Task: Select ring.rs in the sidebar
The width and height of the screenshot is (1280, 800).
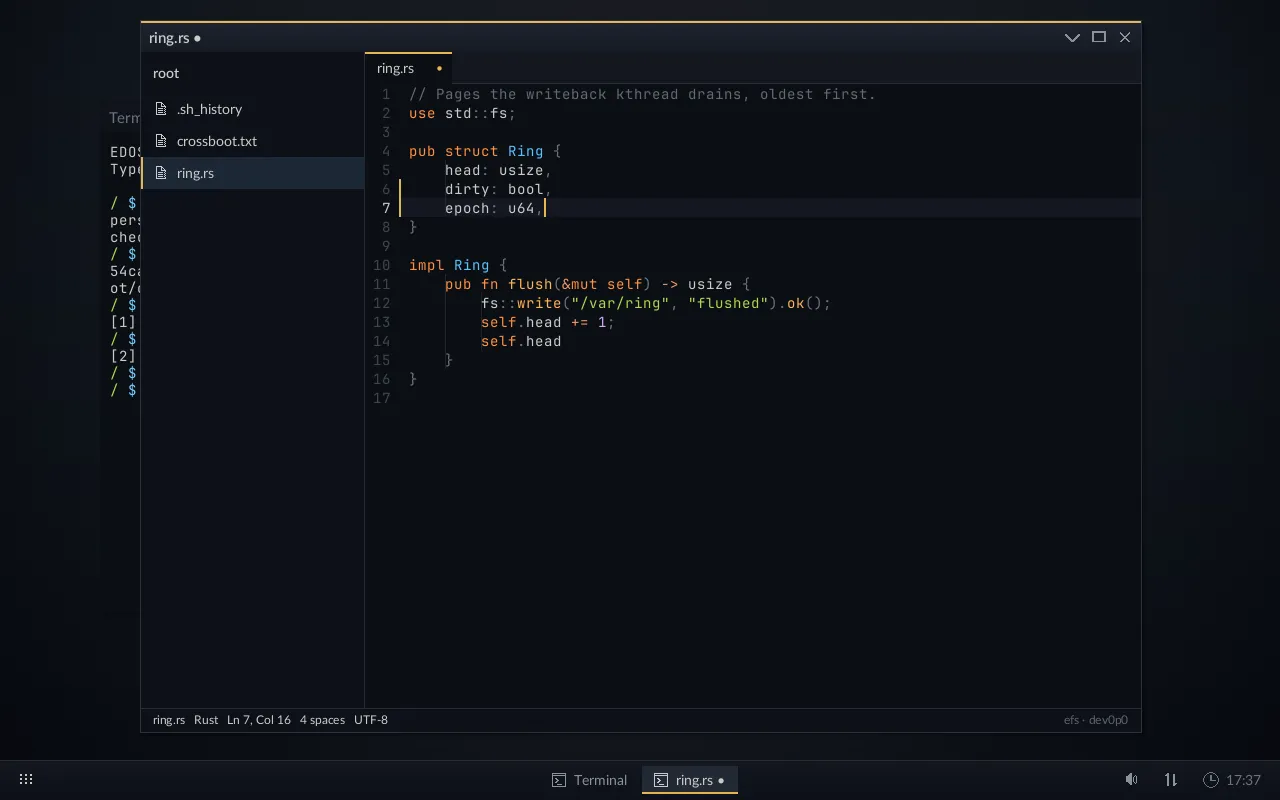Action: (252, 173)
